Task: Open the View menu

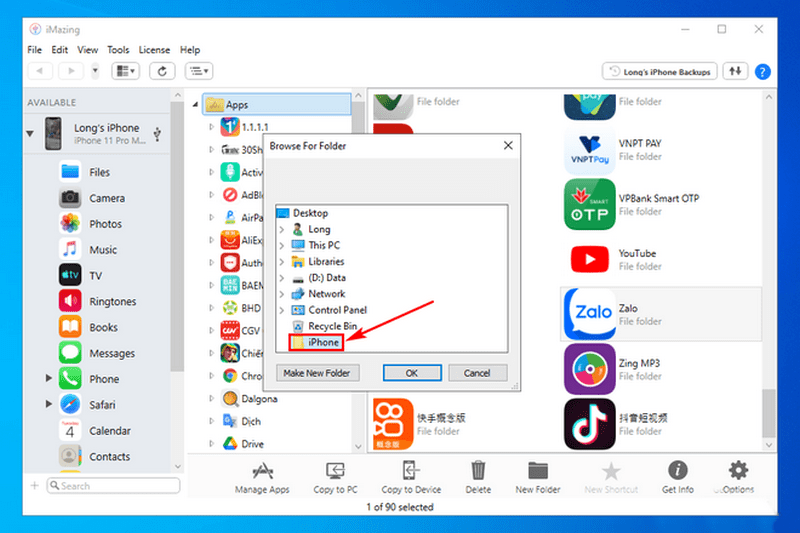Action: pyautogui.click(x=87, y=50)
